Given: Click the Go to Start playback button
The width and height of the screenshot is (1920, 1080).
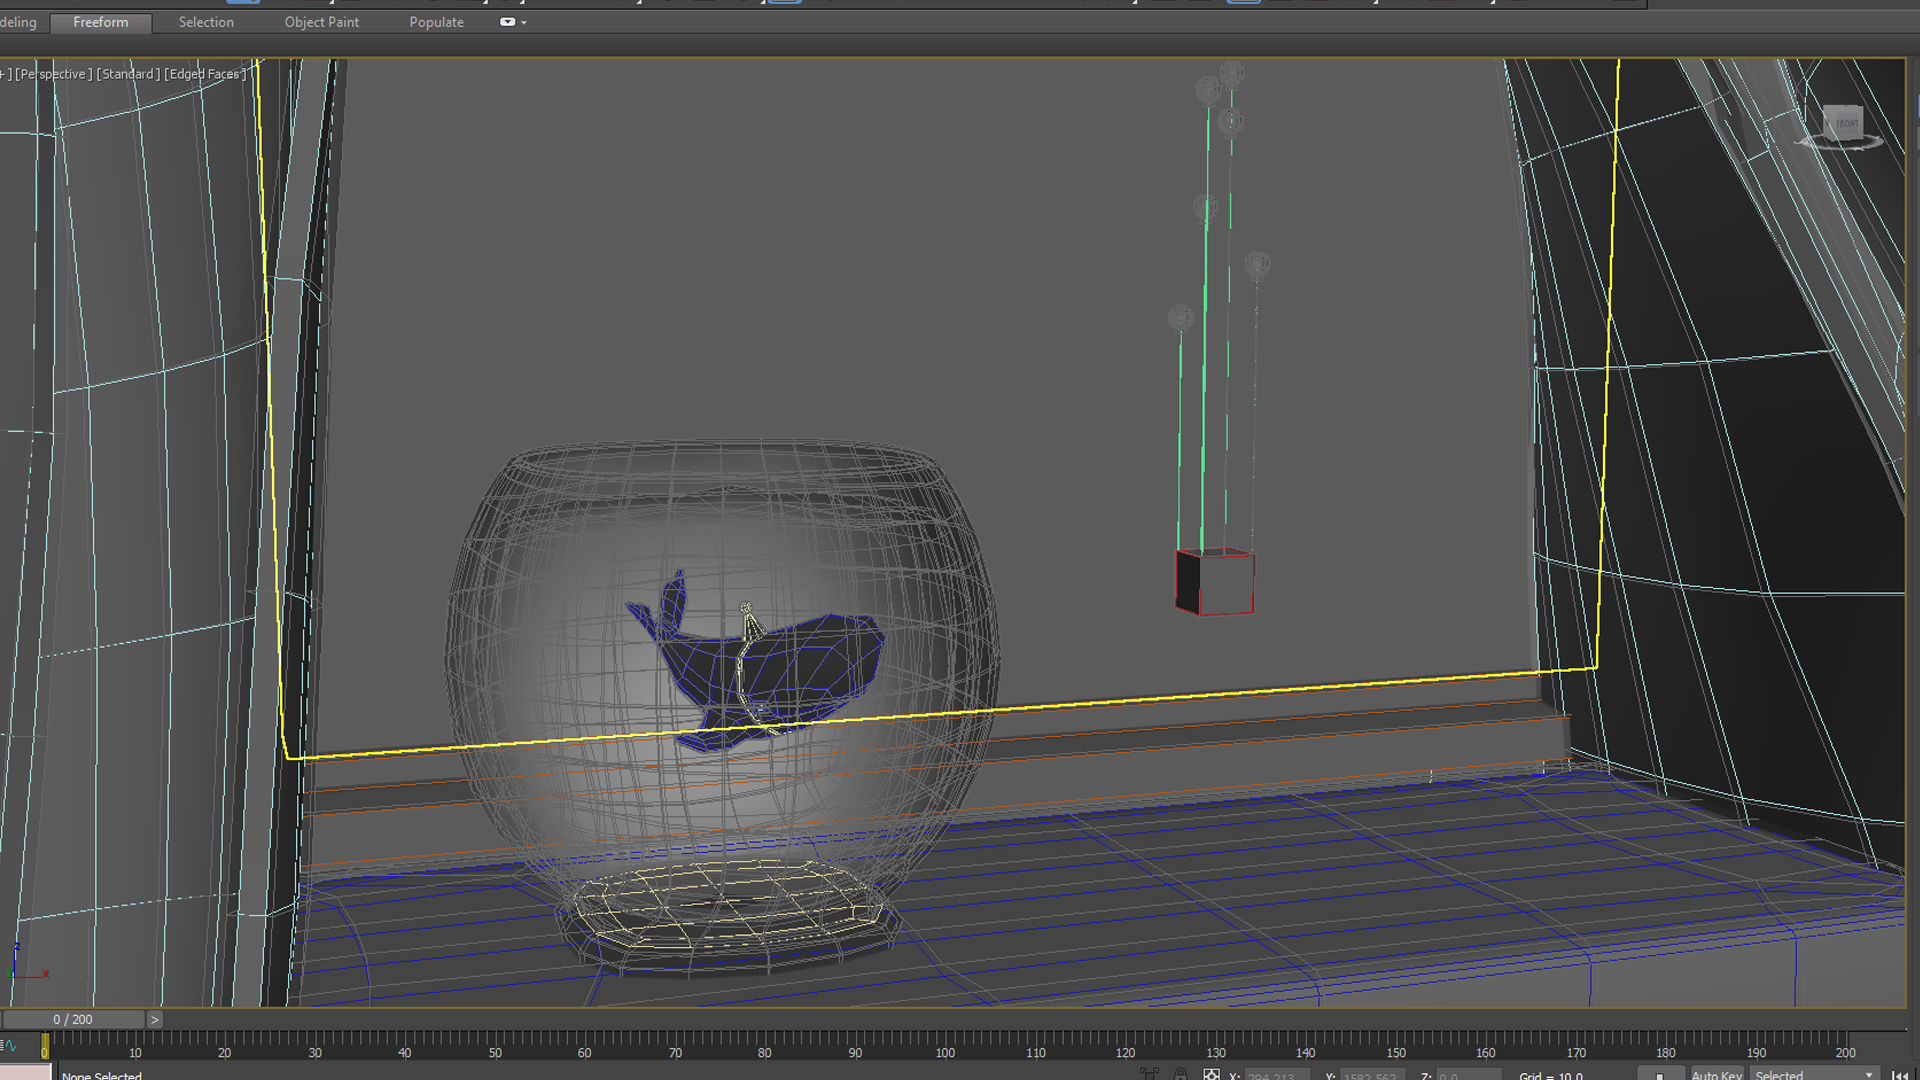Looking at the screenshot, I should [1899, 1075].
